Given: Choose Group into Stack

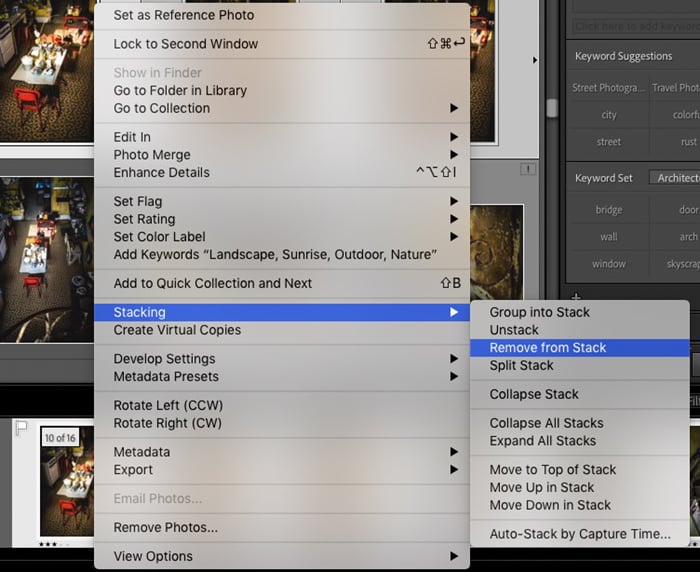Looking at the screenshot, I should tap(580, 312).
